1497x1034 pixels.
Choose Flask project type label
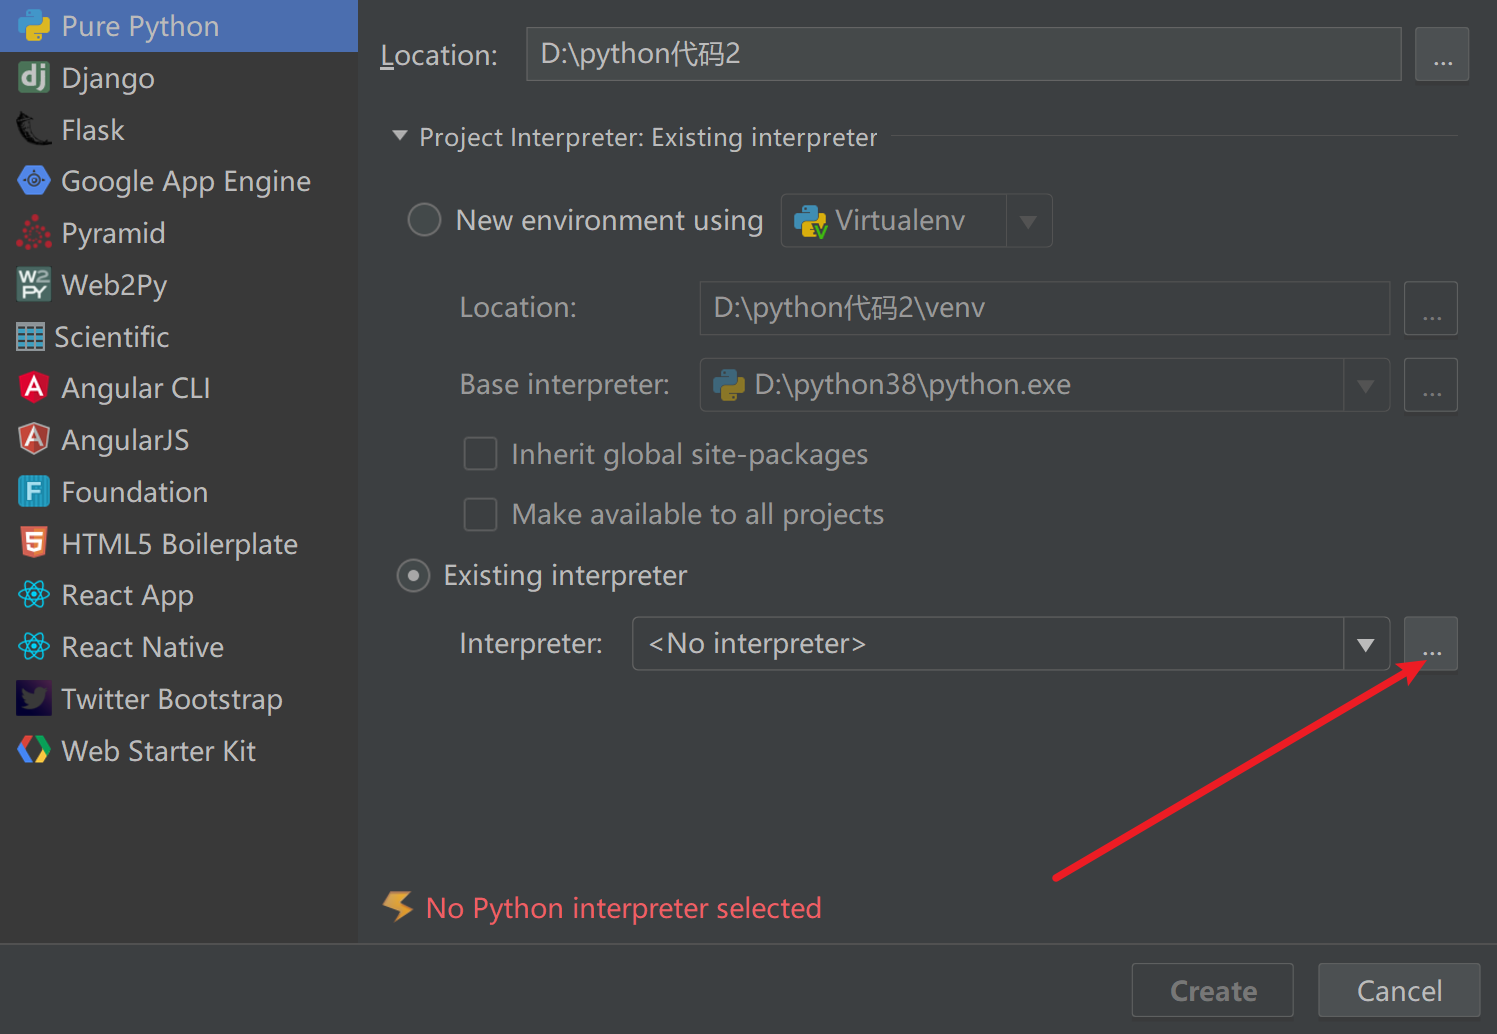click(x=93, y=130)
